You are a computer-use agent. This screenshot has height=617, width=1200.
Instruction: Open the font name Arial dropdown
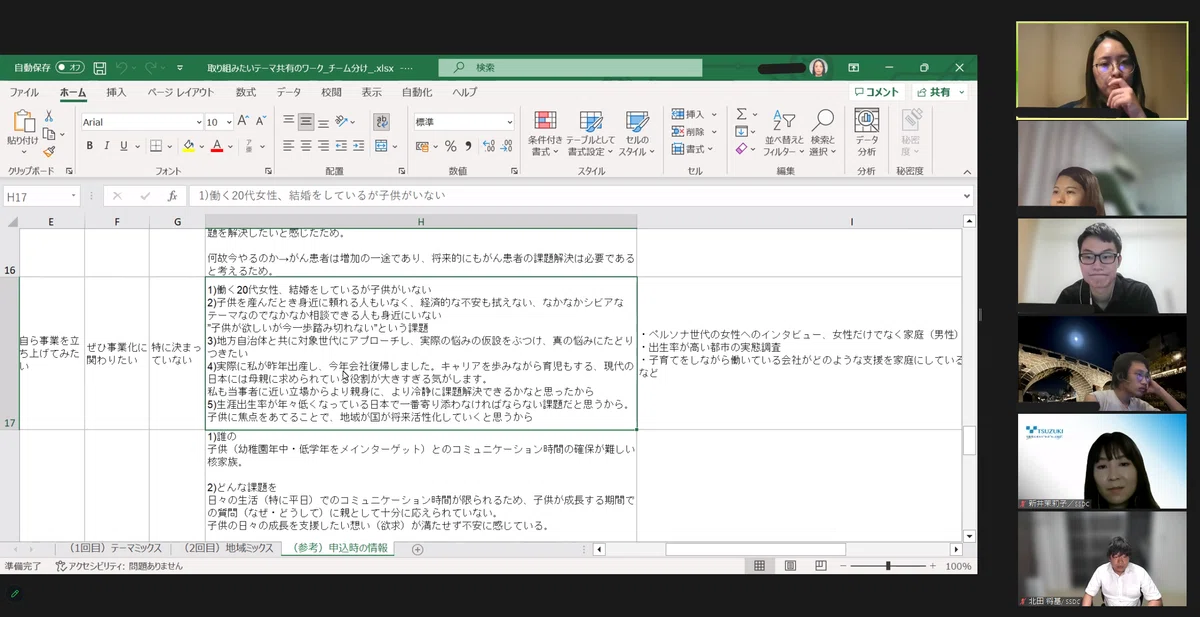pyautogui.click(x=199, y=122)
